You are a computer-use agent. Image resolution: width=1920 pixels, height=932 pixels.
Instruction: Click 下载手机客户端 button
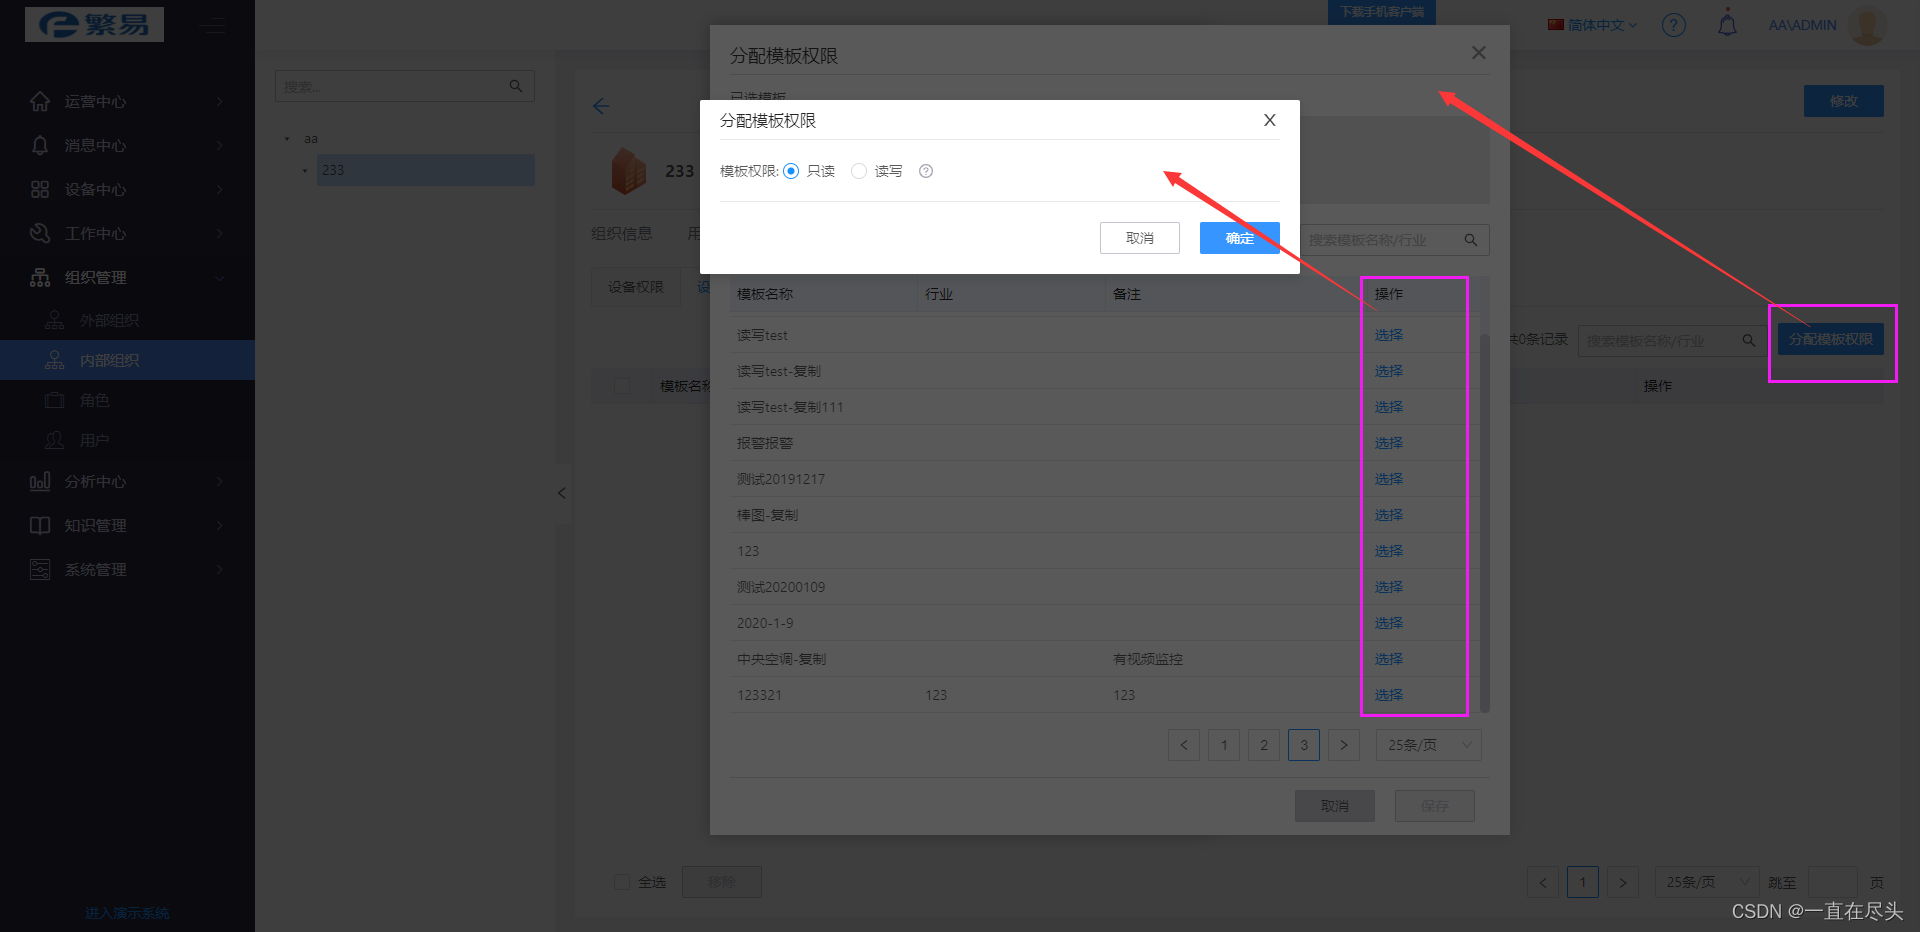pyautogui.click(x=1382, y=11)
